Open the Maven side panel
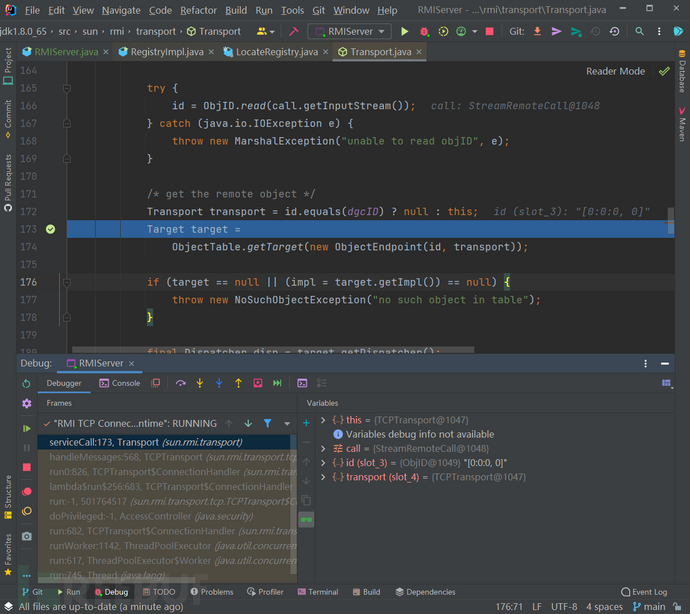This screenshot has height=614, width=690. coord(682,124)
